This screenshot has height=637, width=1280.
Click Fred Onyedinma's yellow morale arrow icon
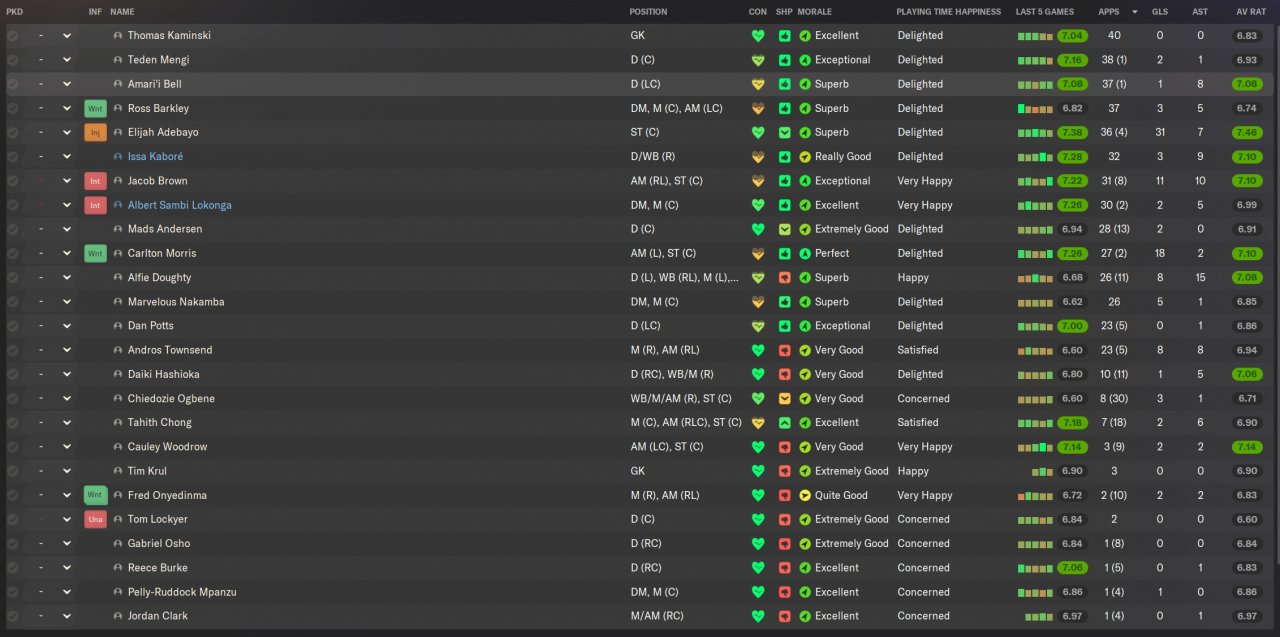[x=805, y=495]
